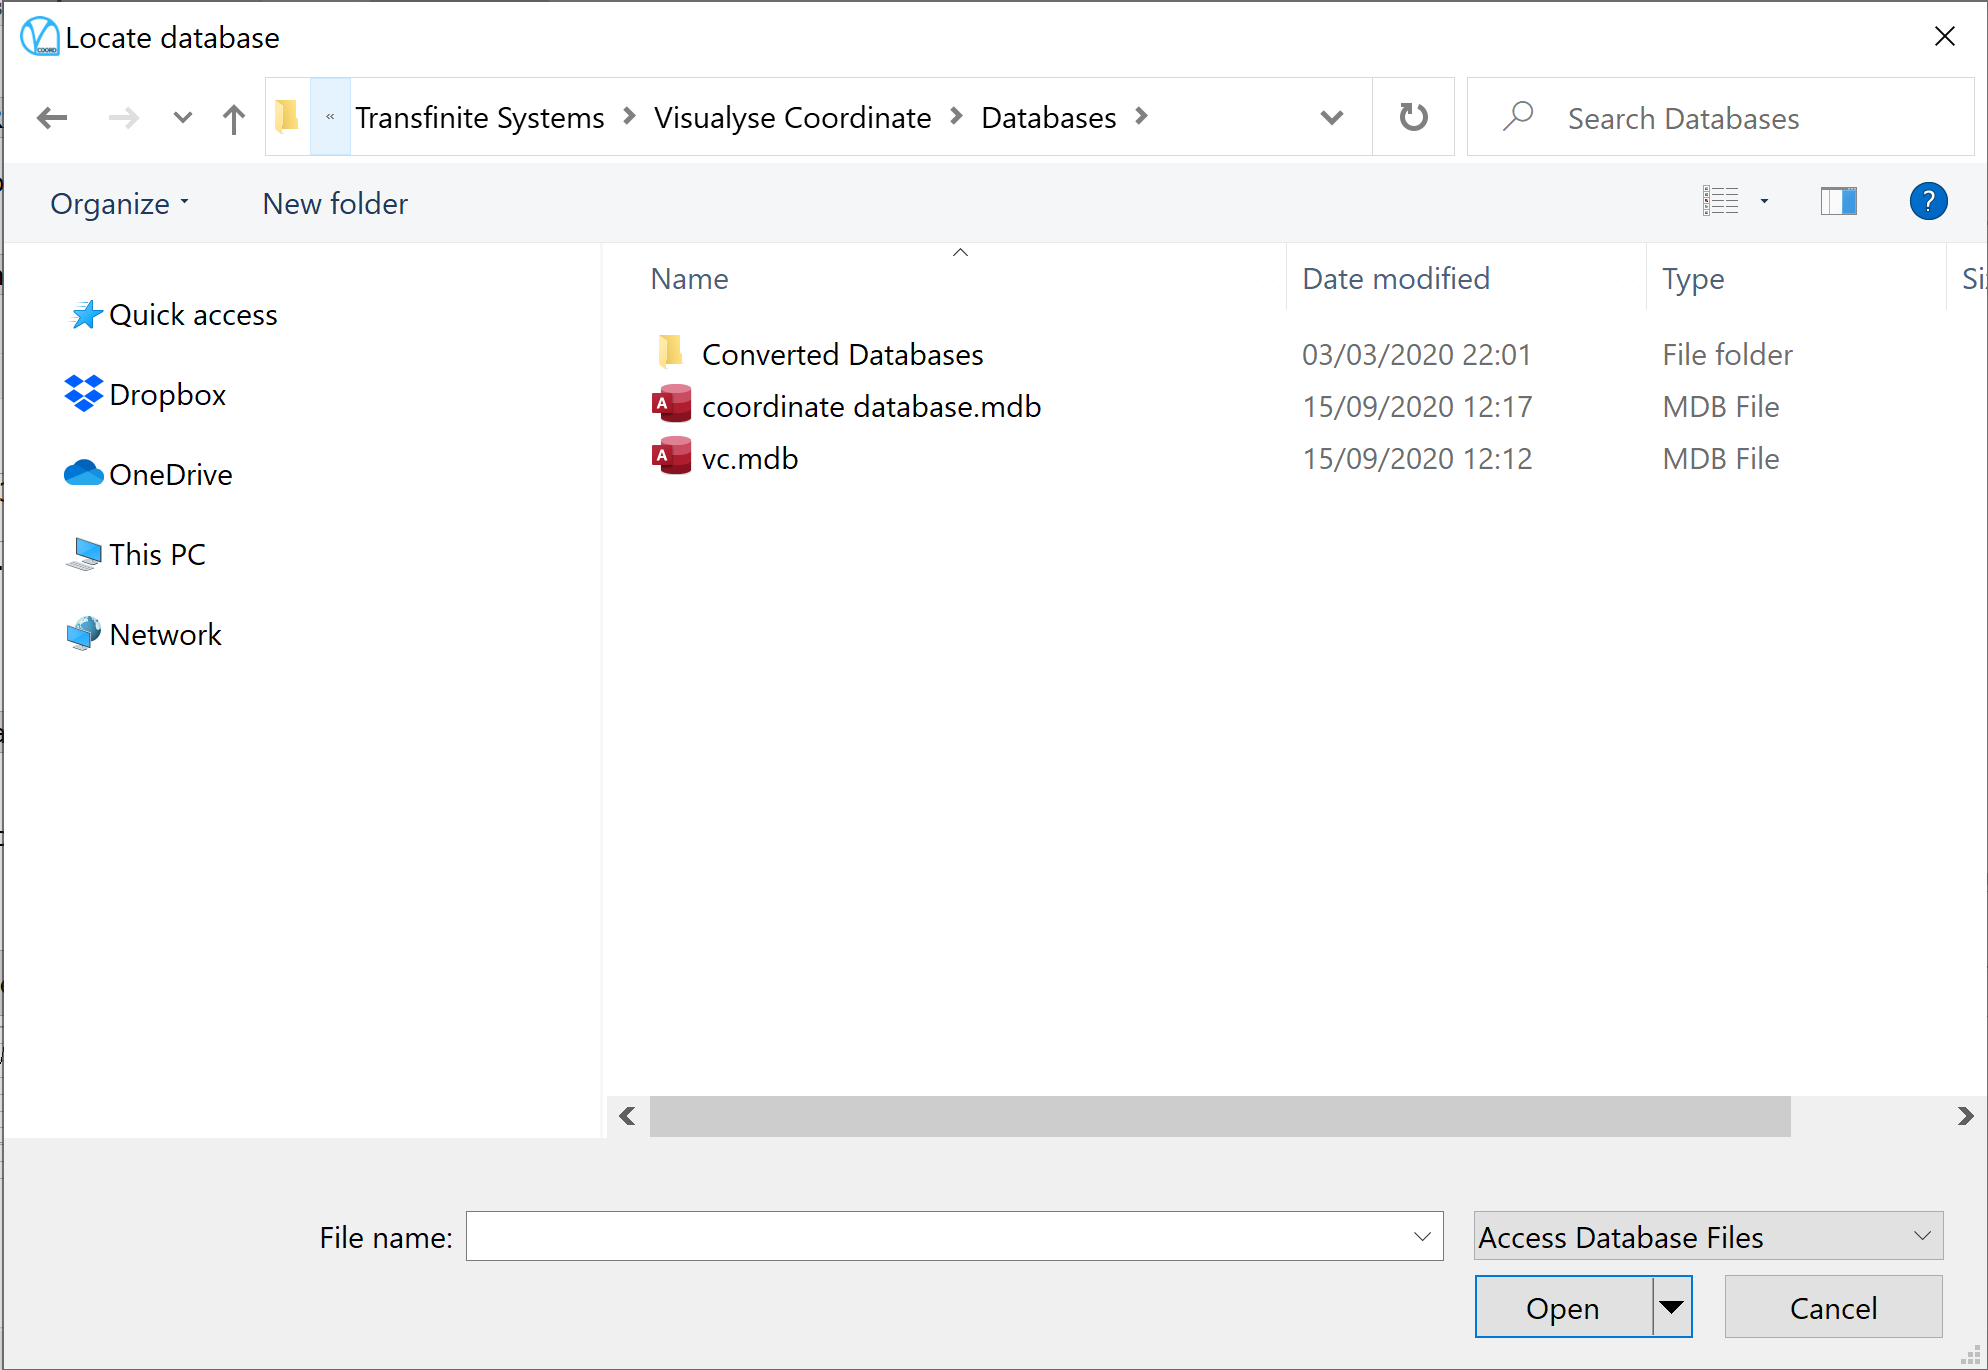
Task: Open the coordinate database.mdb file
Action: [873, 406]
